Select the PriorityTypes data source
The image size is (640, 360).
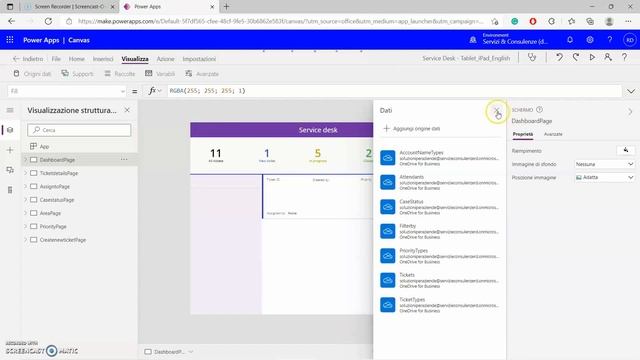coord(440,256)
